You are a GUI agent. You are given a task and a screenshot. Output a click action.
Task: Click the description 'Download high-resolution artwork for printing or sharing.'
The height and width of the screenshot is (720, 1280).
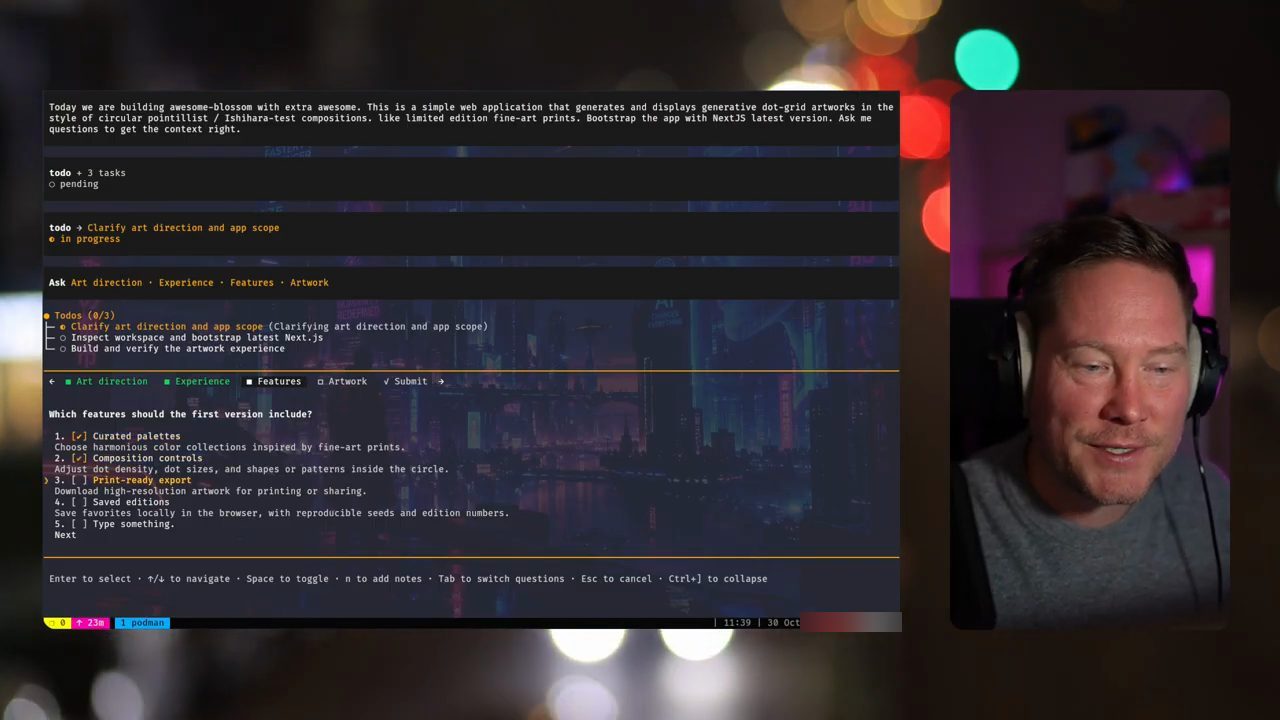point(211,491)
